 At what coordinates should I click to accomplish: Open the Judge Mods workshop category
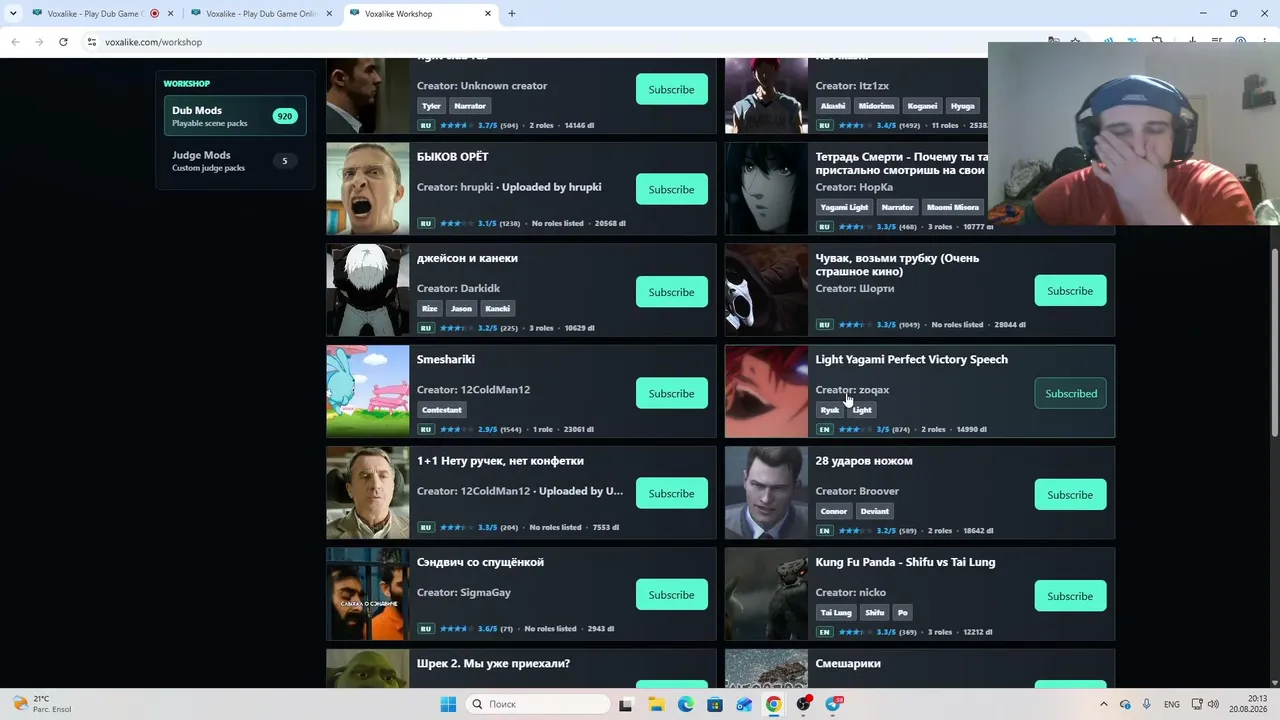(235, 161)
